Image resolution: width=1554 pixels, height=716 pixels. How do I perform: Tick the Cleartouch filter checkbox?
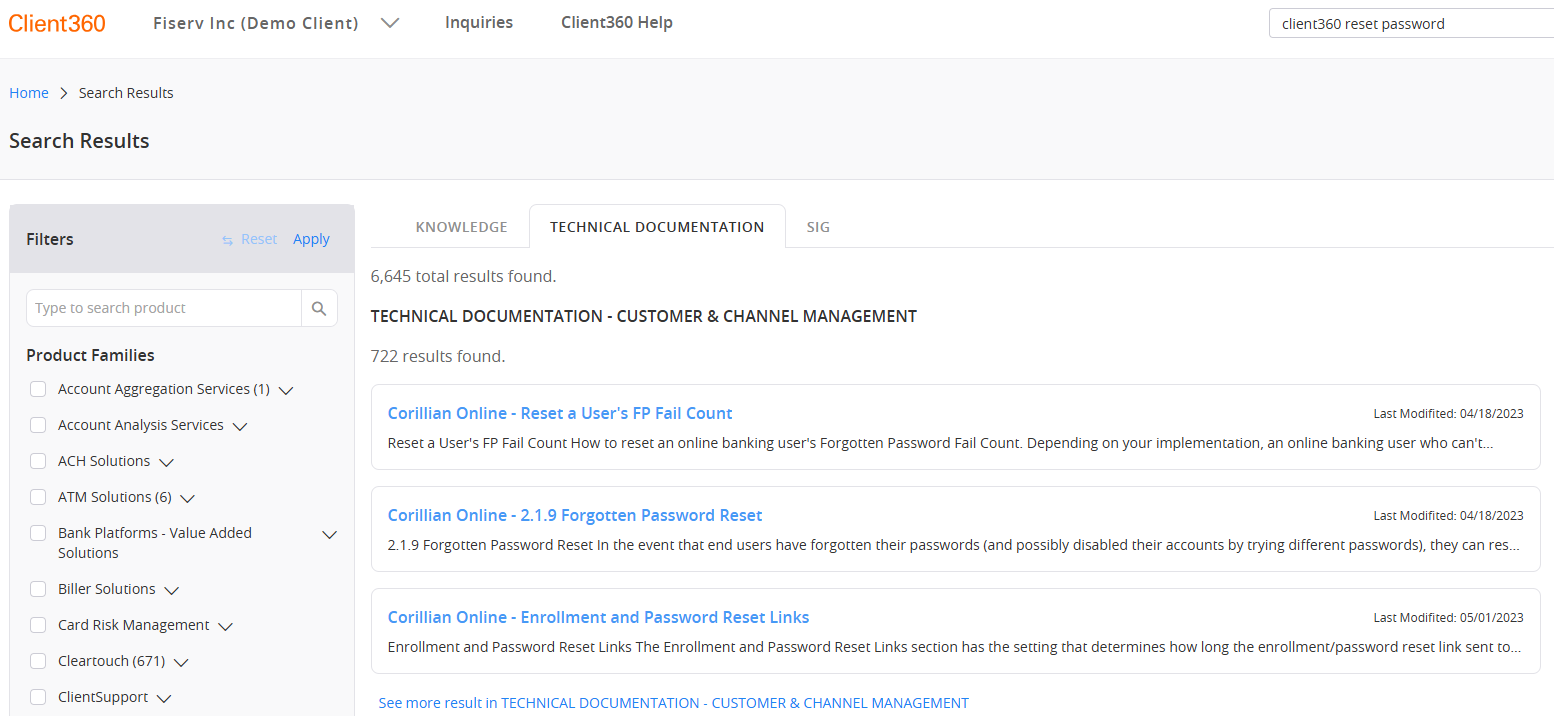[38, 661]
